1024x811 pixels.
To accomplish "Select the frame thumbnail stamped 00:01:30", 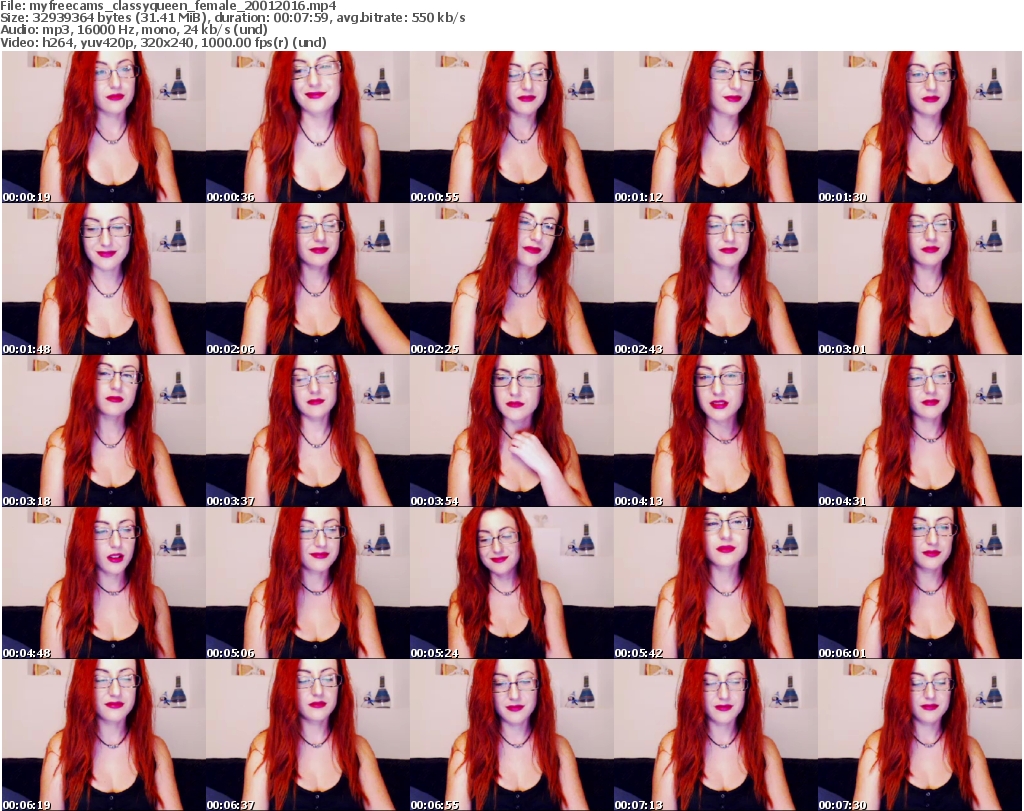I will click(x=920, y=127).
